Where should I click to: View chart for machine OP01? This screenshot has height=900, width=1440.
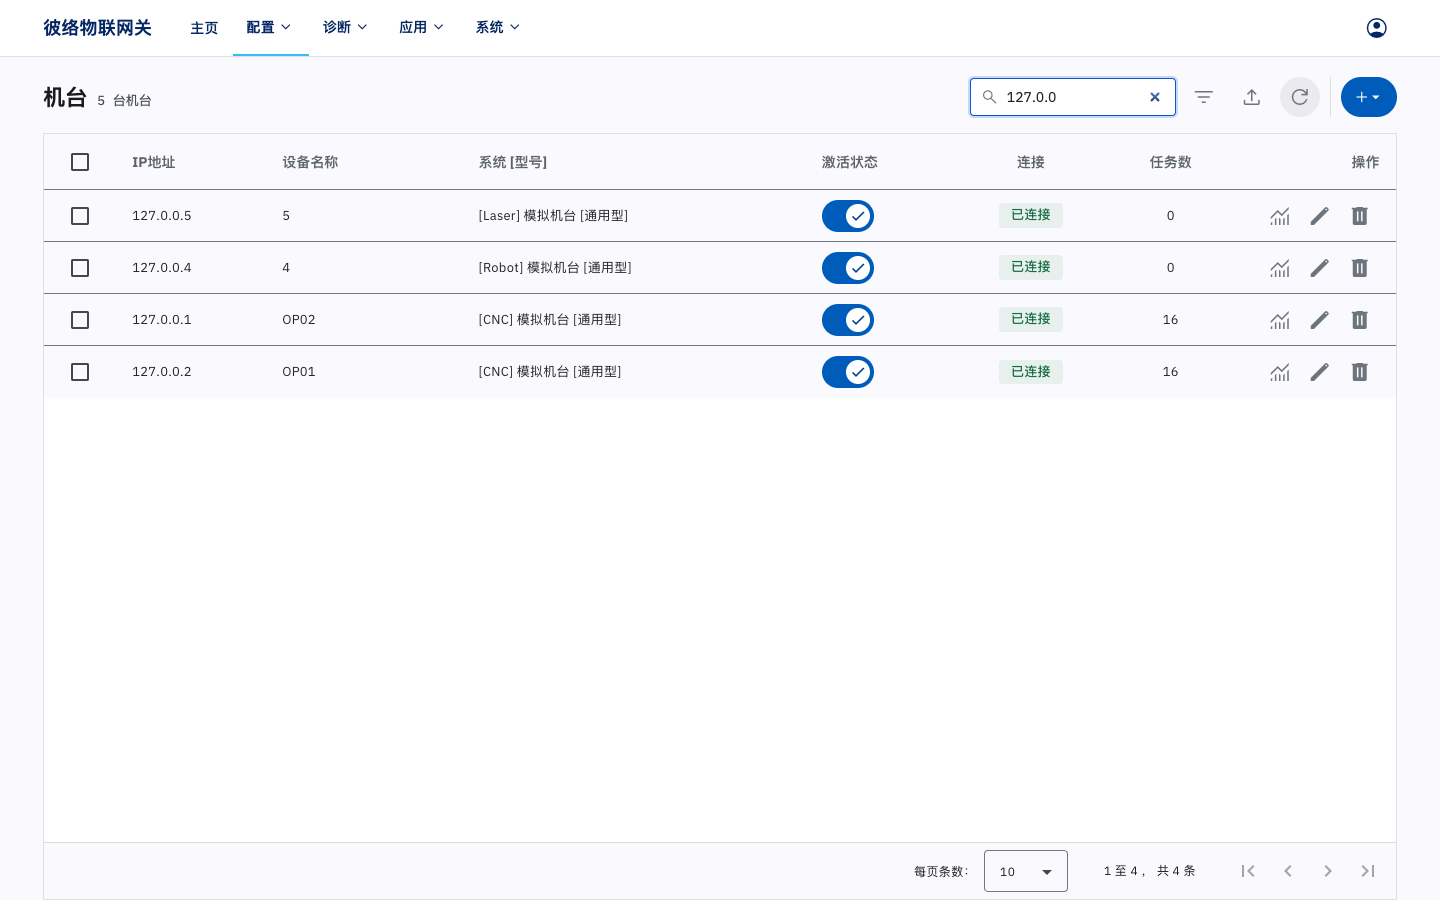pyautogui.click(x=1280, y=372)
